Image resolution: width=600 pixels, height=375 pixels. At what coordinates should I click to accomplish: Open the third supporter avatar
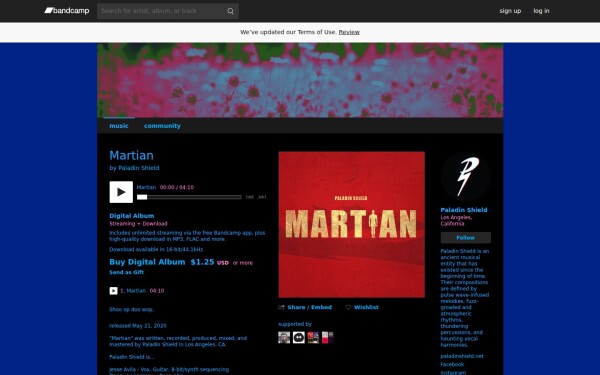click(313, 338)
